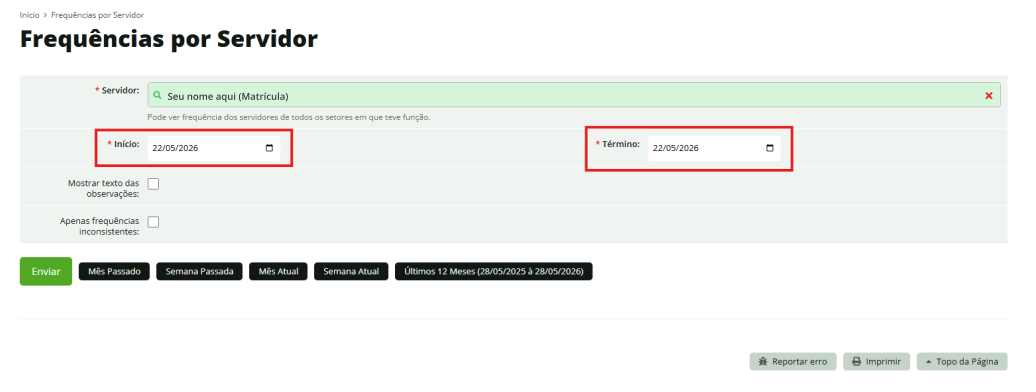Enable Mostrar texto das observações checkbox
Viewport: 1036px width, 392px height.
153,184
